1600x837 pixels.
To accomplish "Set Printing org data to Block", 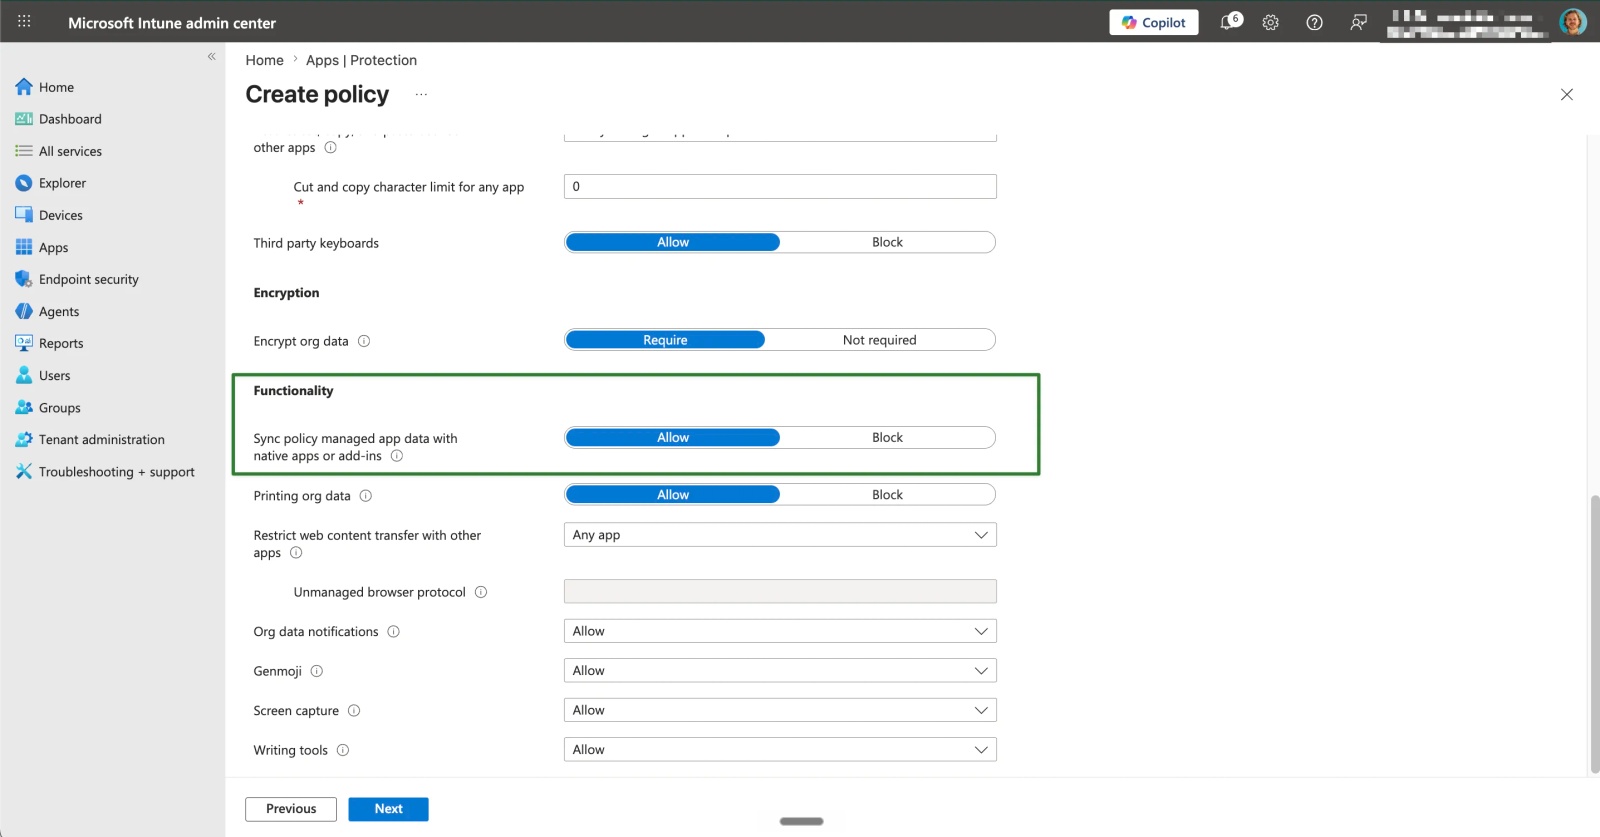I will (887, 495).
